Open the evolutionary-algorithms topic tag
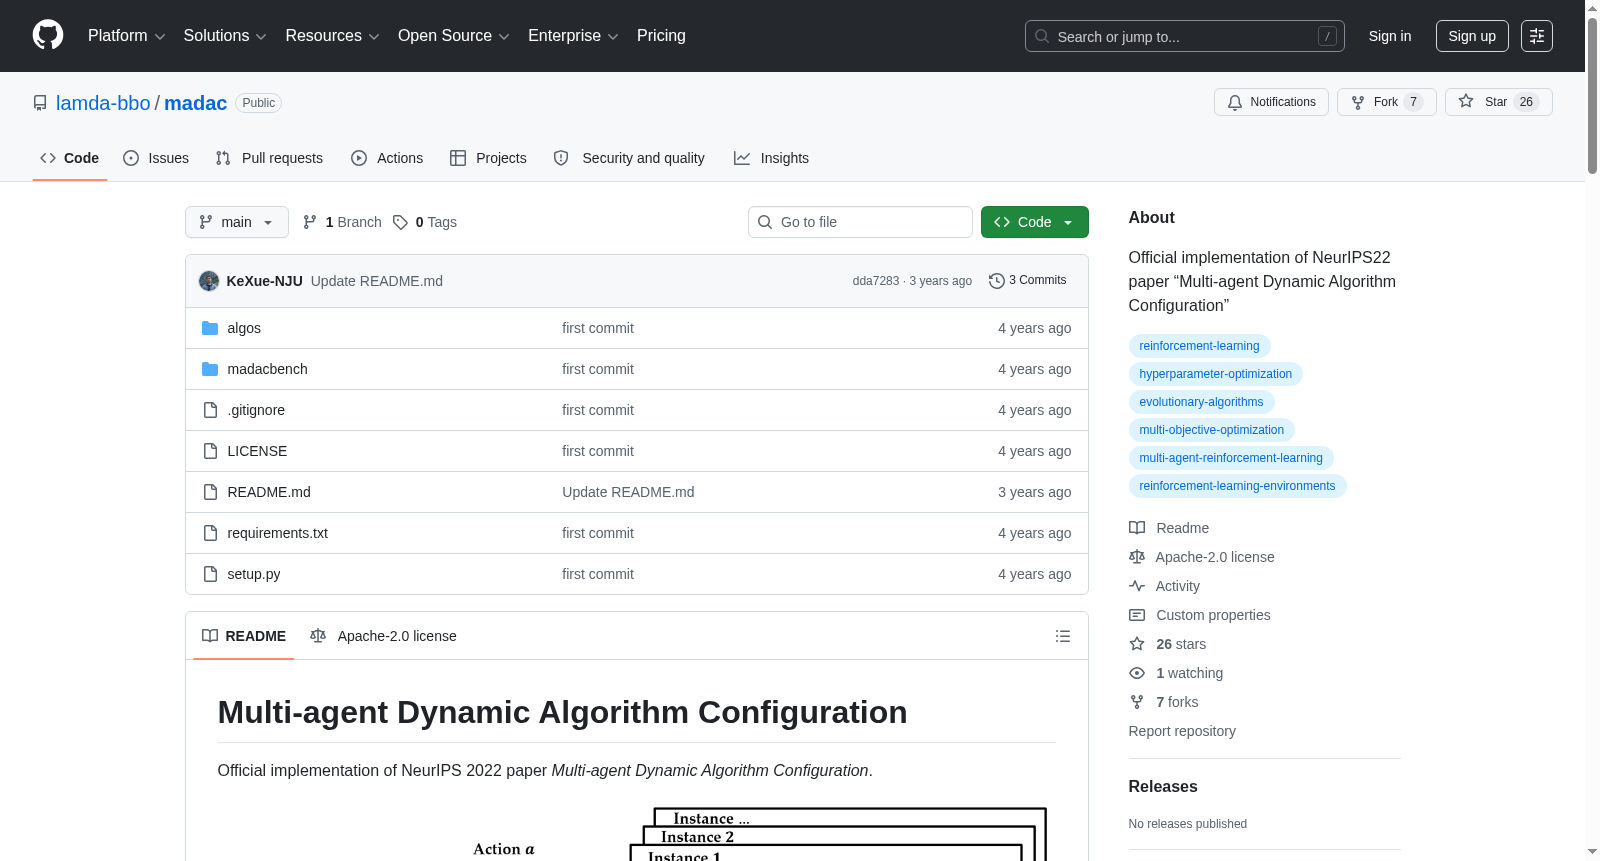 point(1202,402)
